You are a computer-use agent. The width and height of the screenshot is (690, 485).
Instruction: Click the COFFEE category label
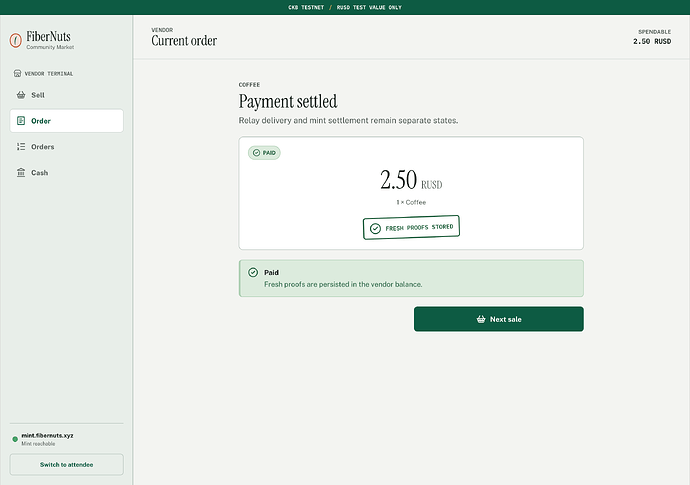(x=250, y=85)
